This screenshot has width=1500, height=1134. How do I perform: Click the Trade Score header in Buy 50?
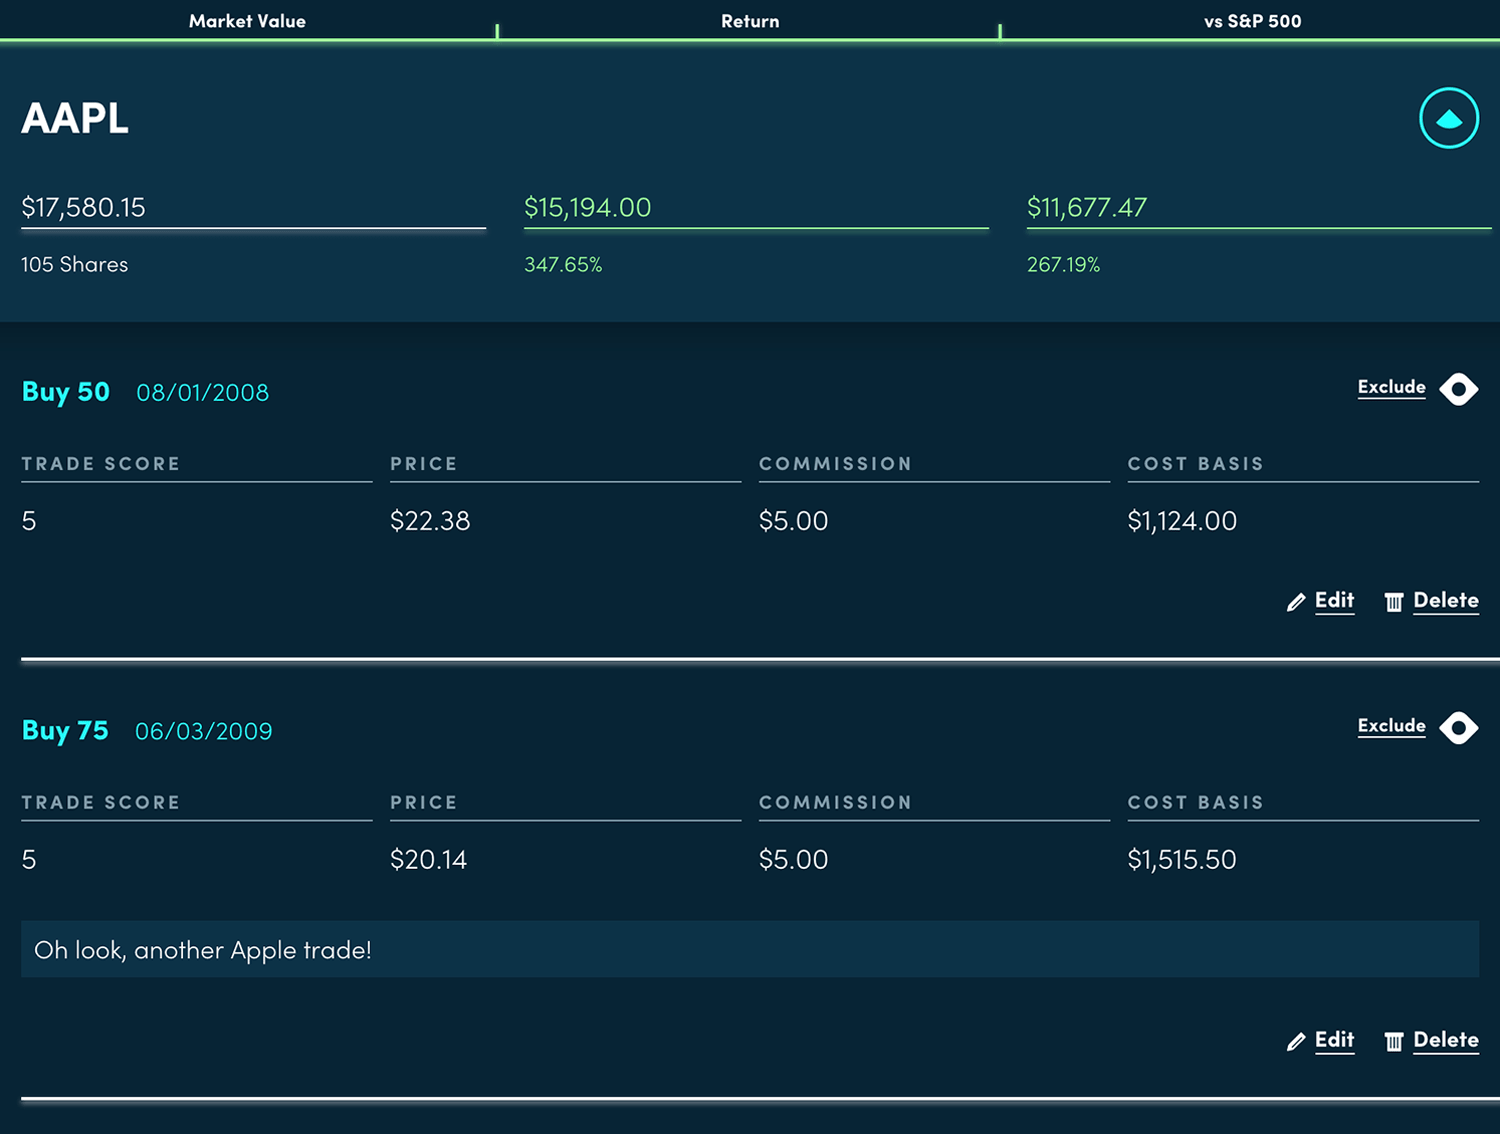point(101,464)
